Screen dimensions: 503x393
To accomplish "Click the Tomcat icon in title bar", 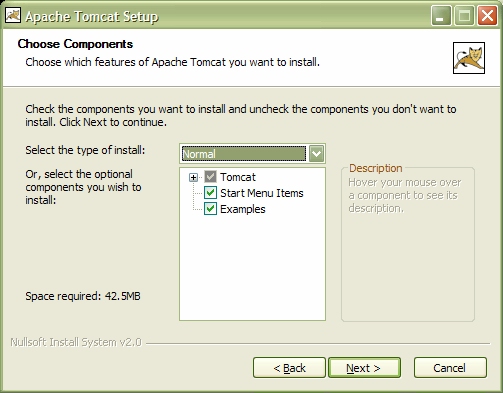I will tap(13, 15).
